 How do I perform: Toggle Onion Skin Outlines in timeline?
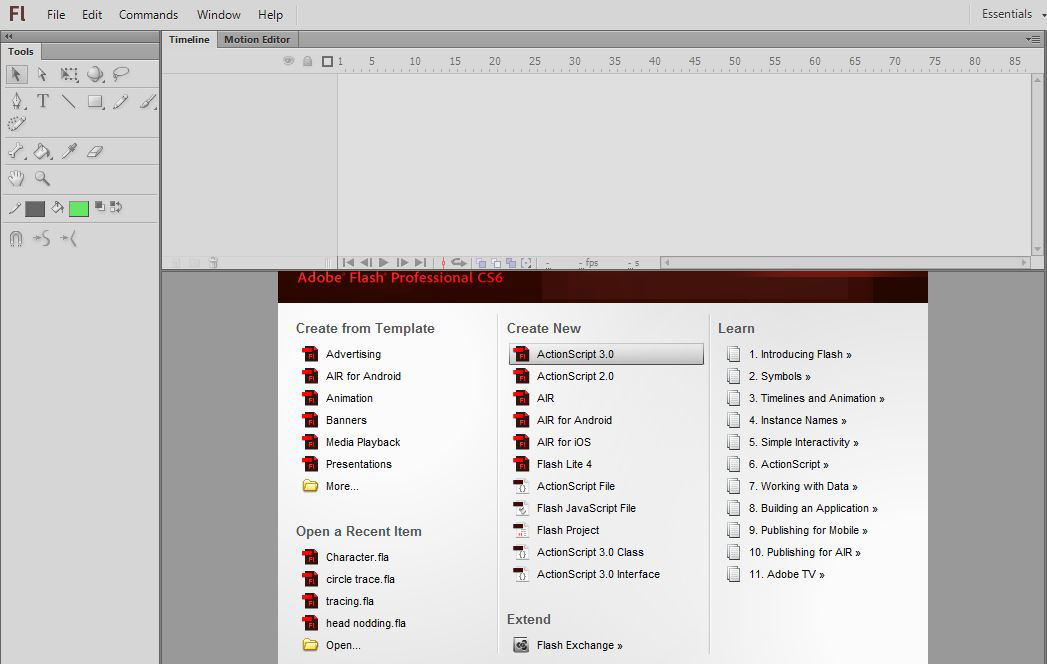click(x=496, y=263)
